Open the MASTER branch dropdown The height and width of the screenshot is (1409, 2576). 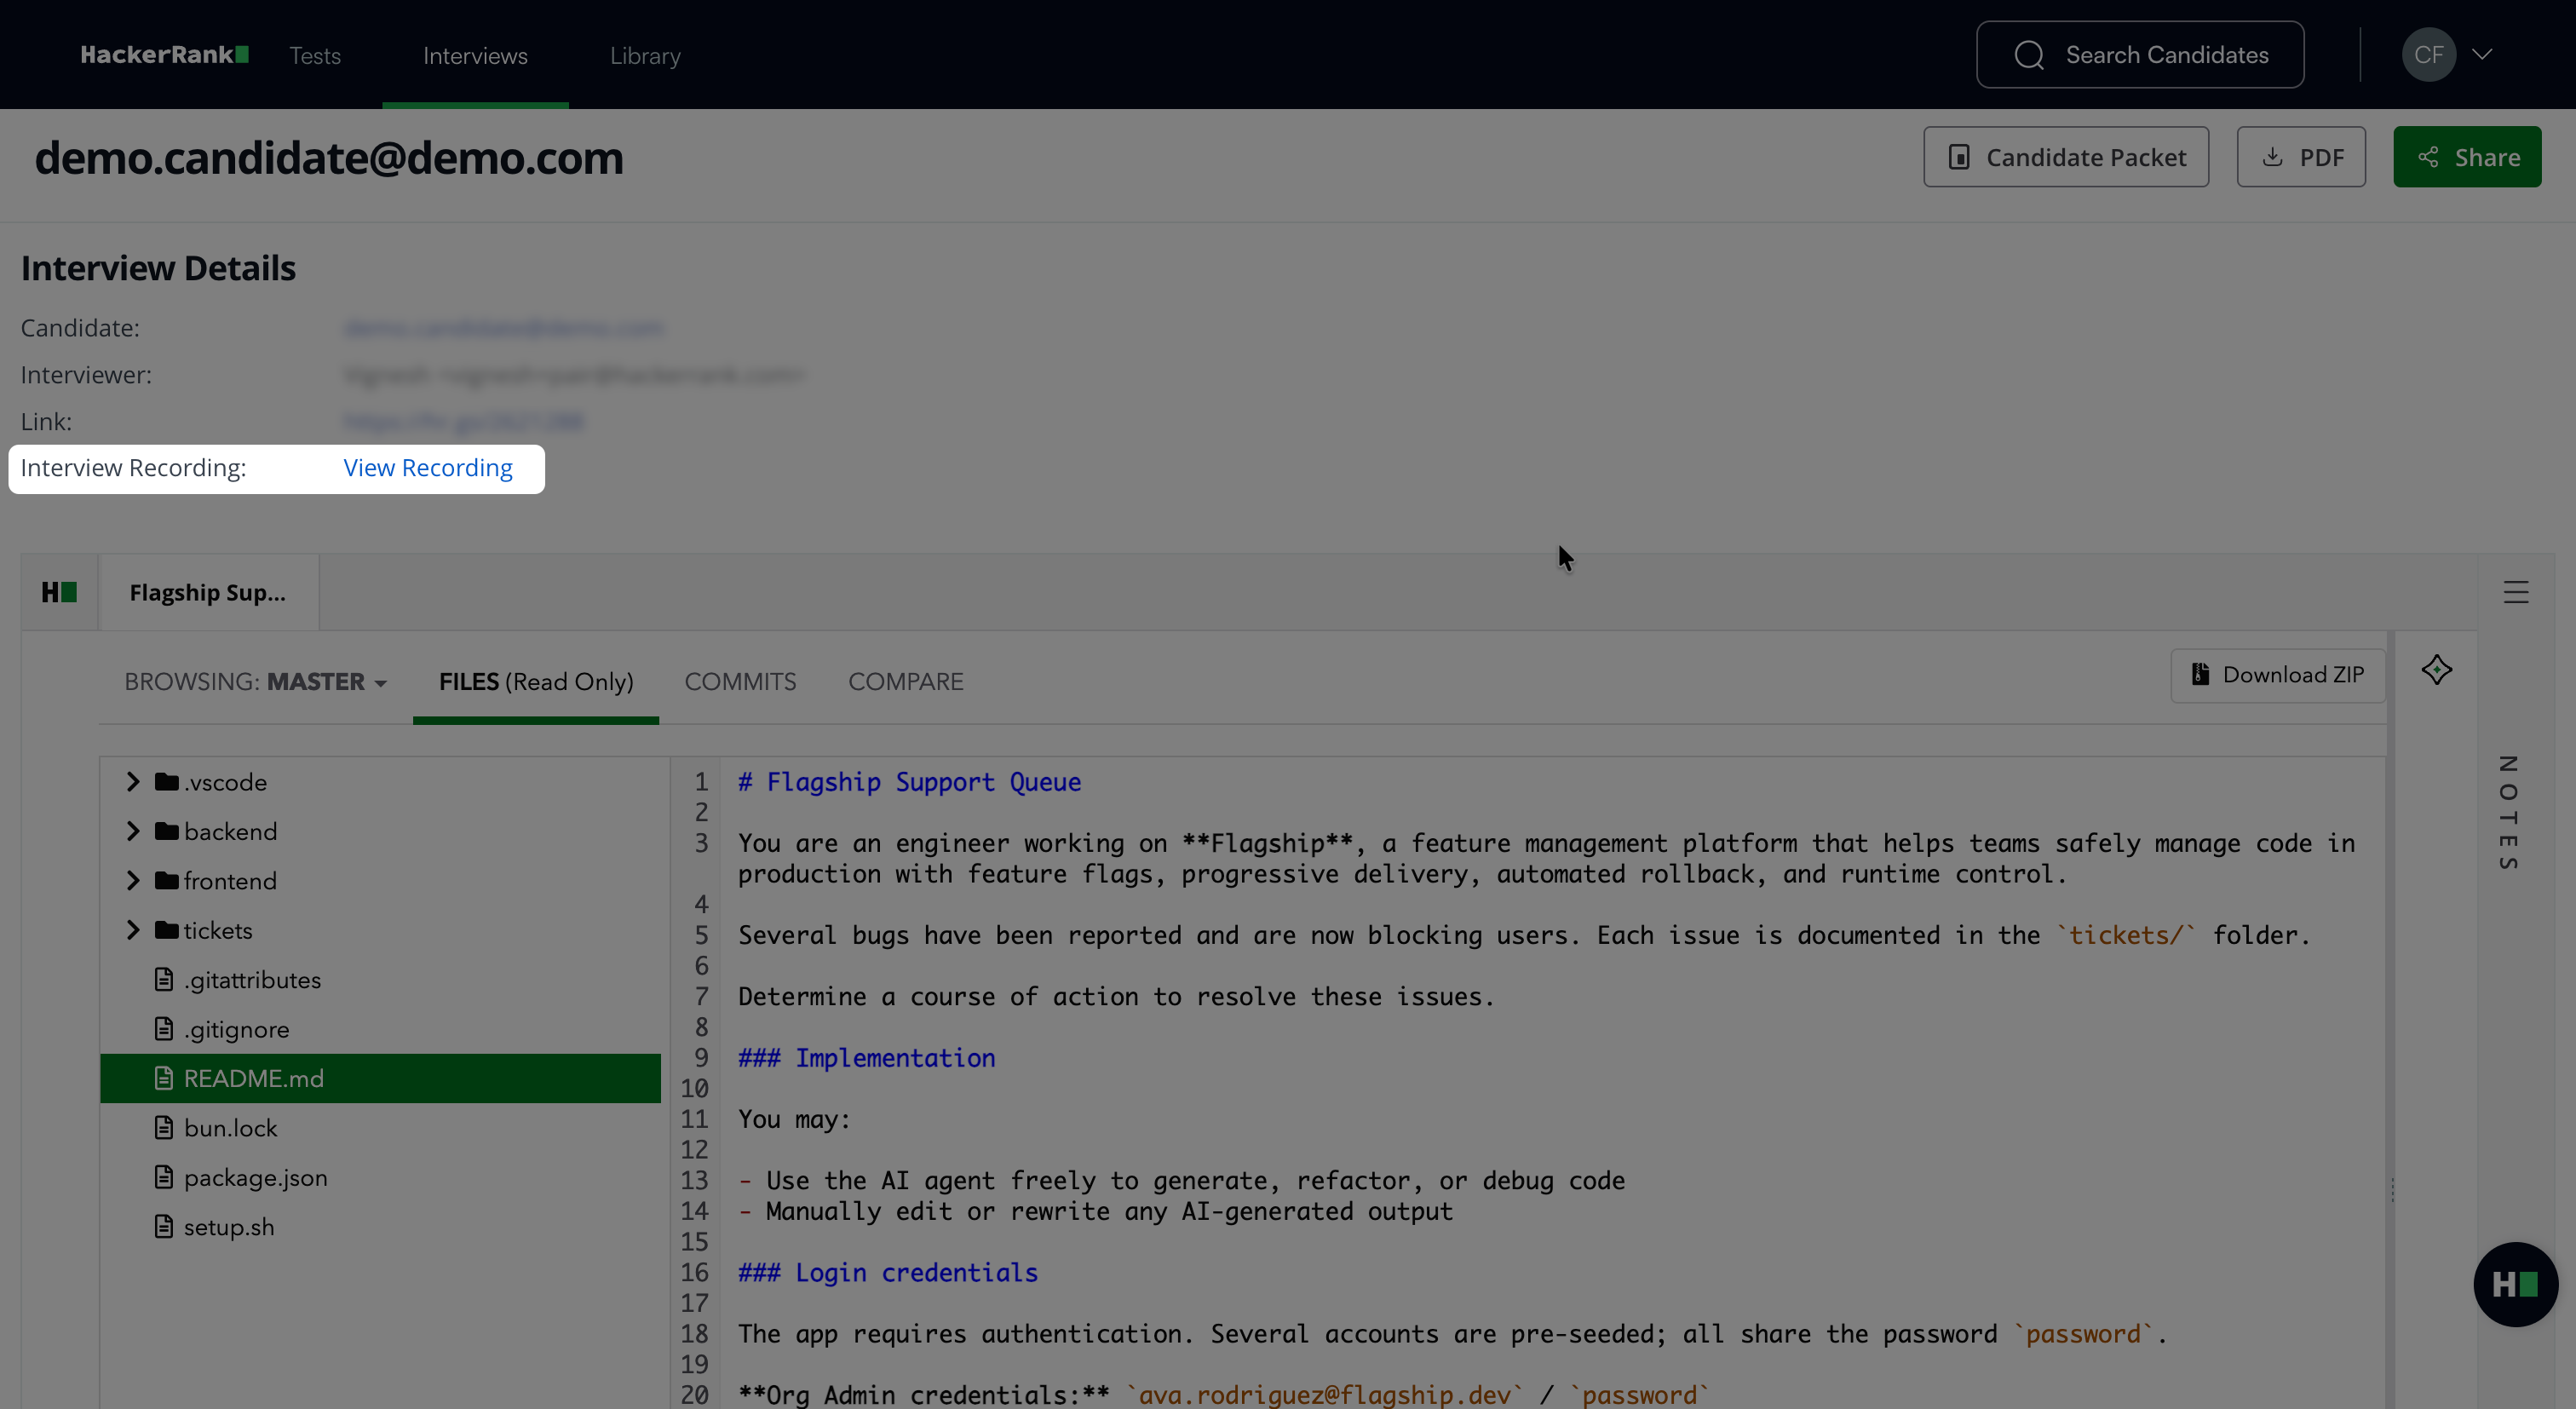coord(255,682)
